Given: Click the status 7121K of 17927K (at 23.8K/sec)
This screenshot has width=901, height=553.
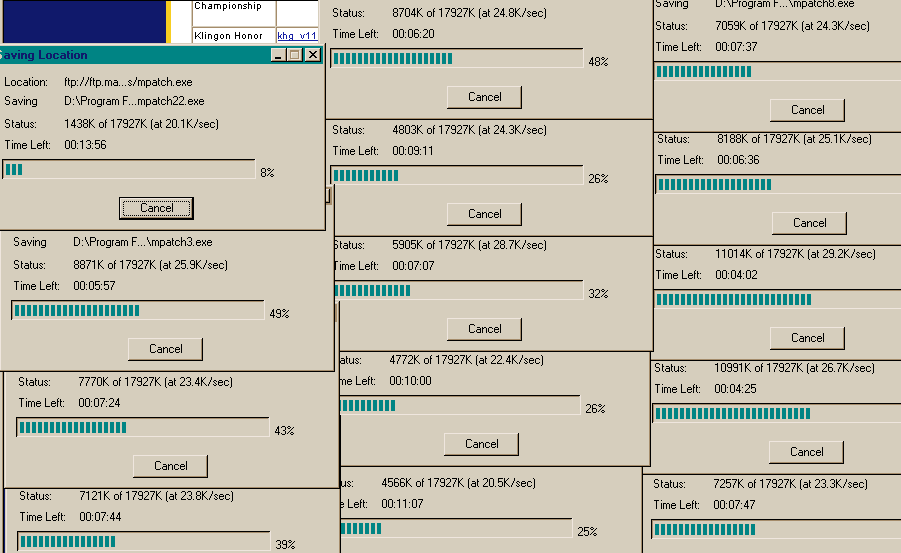Looking at the screenshot, I should click(156, 496).
